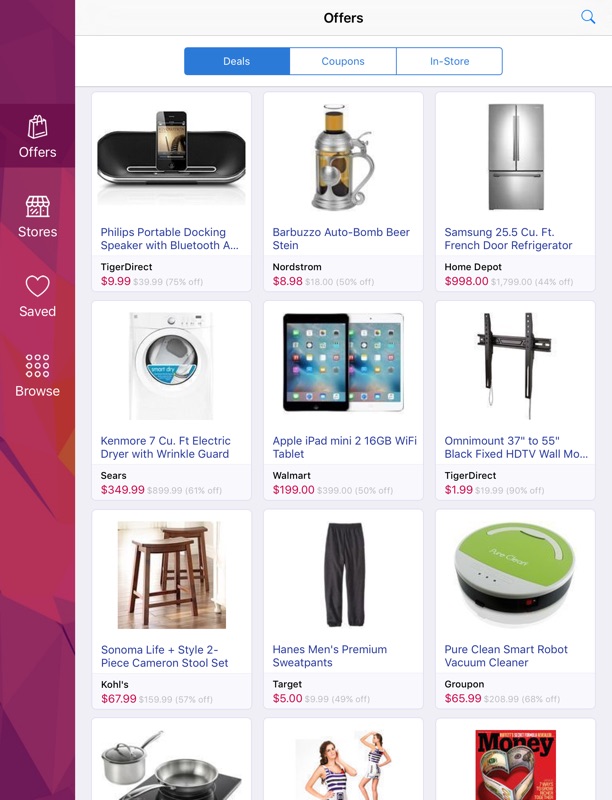Click the Kenmore Electric Dryer image
The image size is (612, 800).
coord(171,366)
